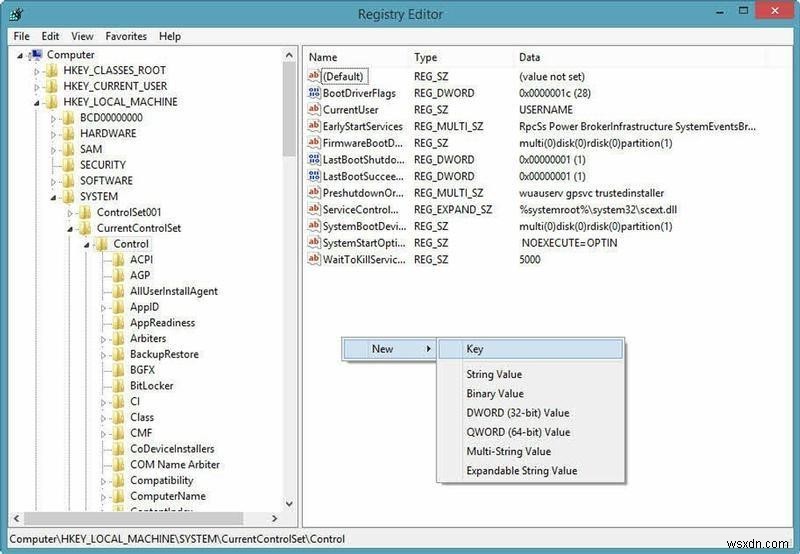The height and width of the screenshot is (554, 800).
Task: Click the NOEXECUTE=OPTIN data cell
Action: pos(569,243)
